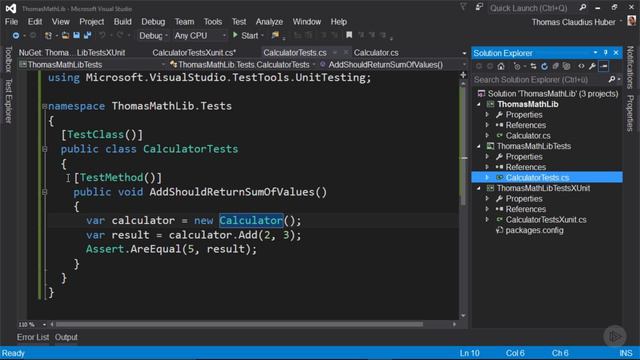640x360 pixels.
Task: Open the File menu
Action: [x=11, y=22]
